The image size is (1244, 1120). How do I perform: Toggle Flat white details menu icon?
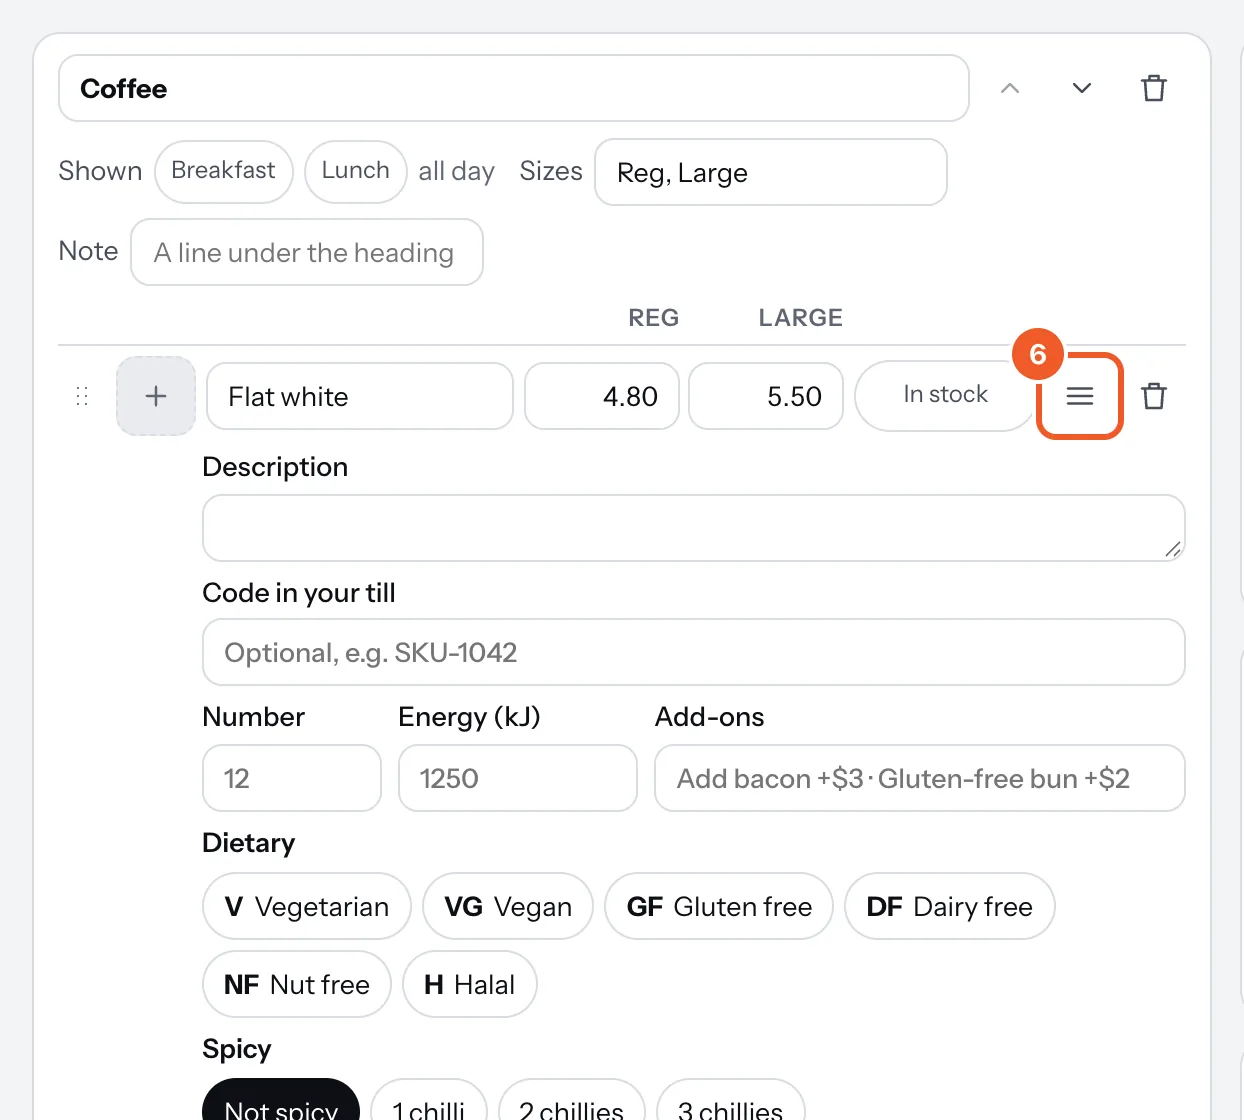[x=1080, y=396]
